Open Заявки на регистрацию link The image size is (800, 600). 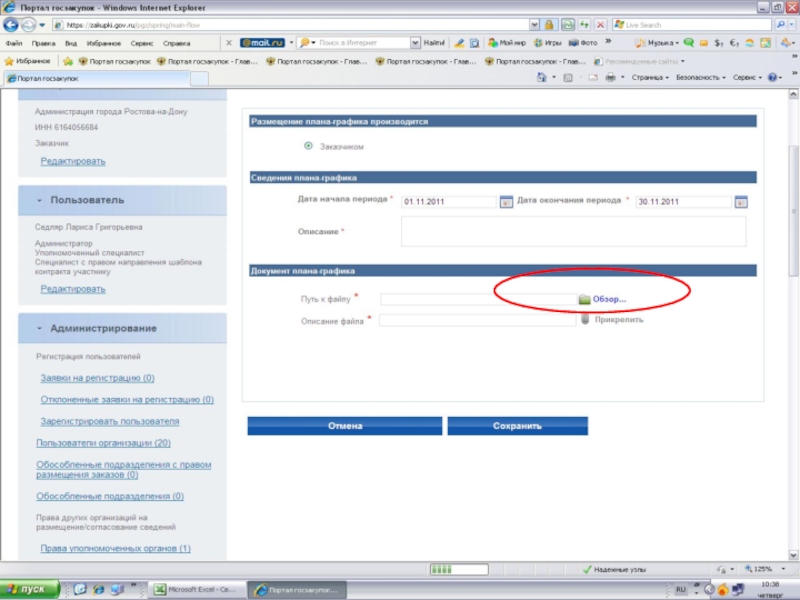click(97, 378)
